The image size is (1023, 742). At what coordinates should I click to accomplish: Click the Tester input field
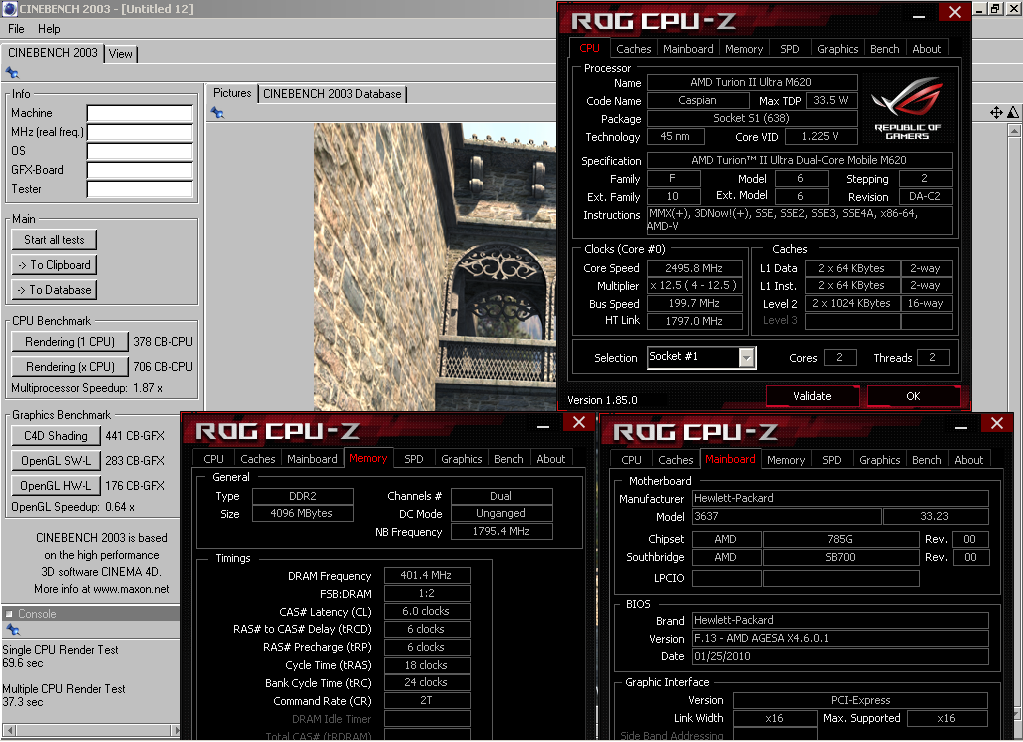click(140, 189)
